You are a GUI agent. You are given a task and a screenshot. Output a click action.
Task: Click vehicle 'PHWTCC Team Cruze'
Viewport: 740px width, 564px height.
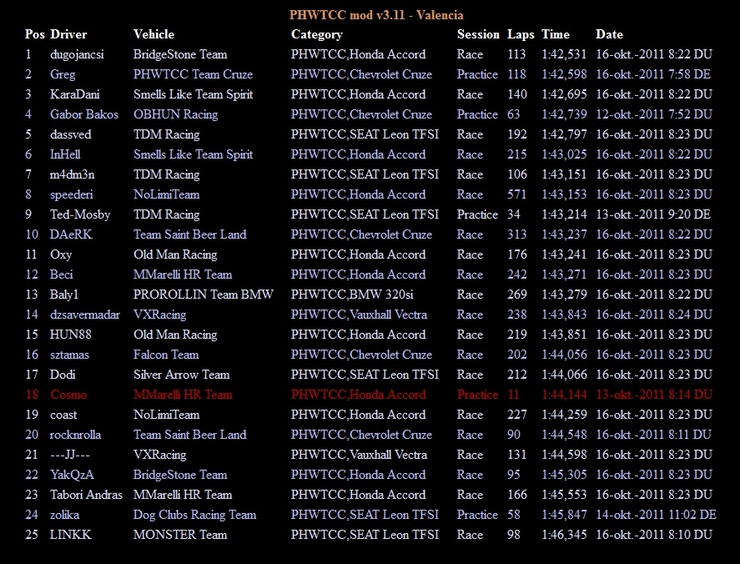pyautogui.click(x=193, y=75)
